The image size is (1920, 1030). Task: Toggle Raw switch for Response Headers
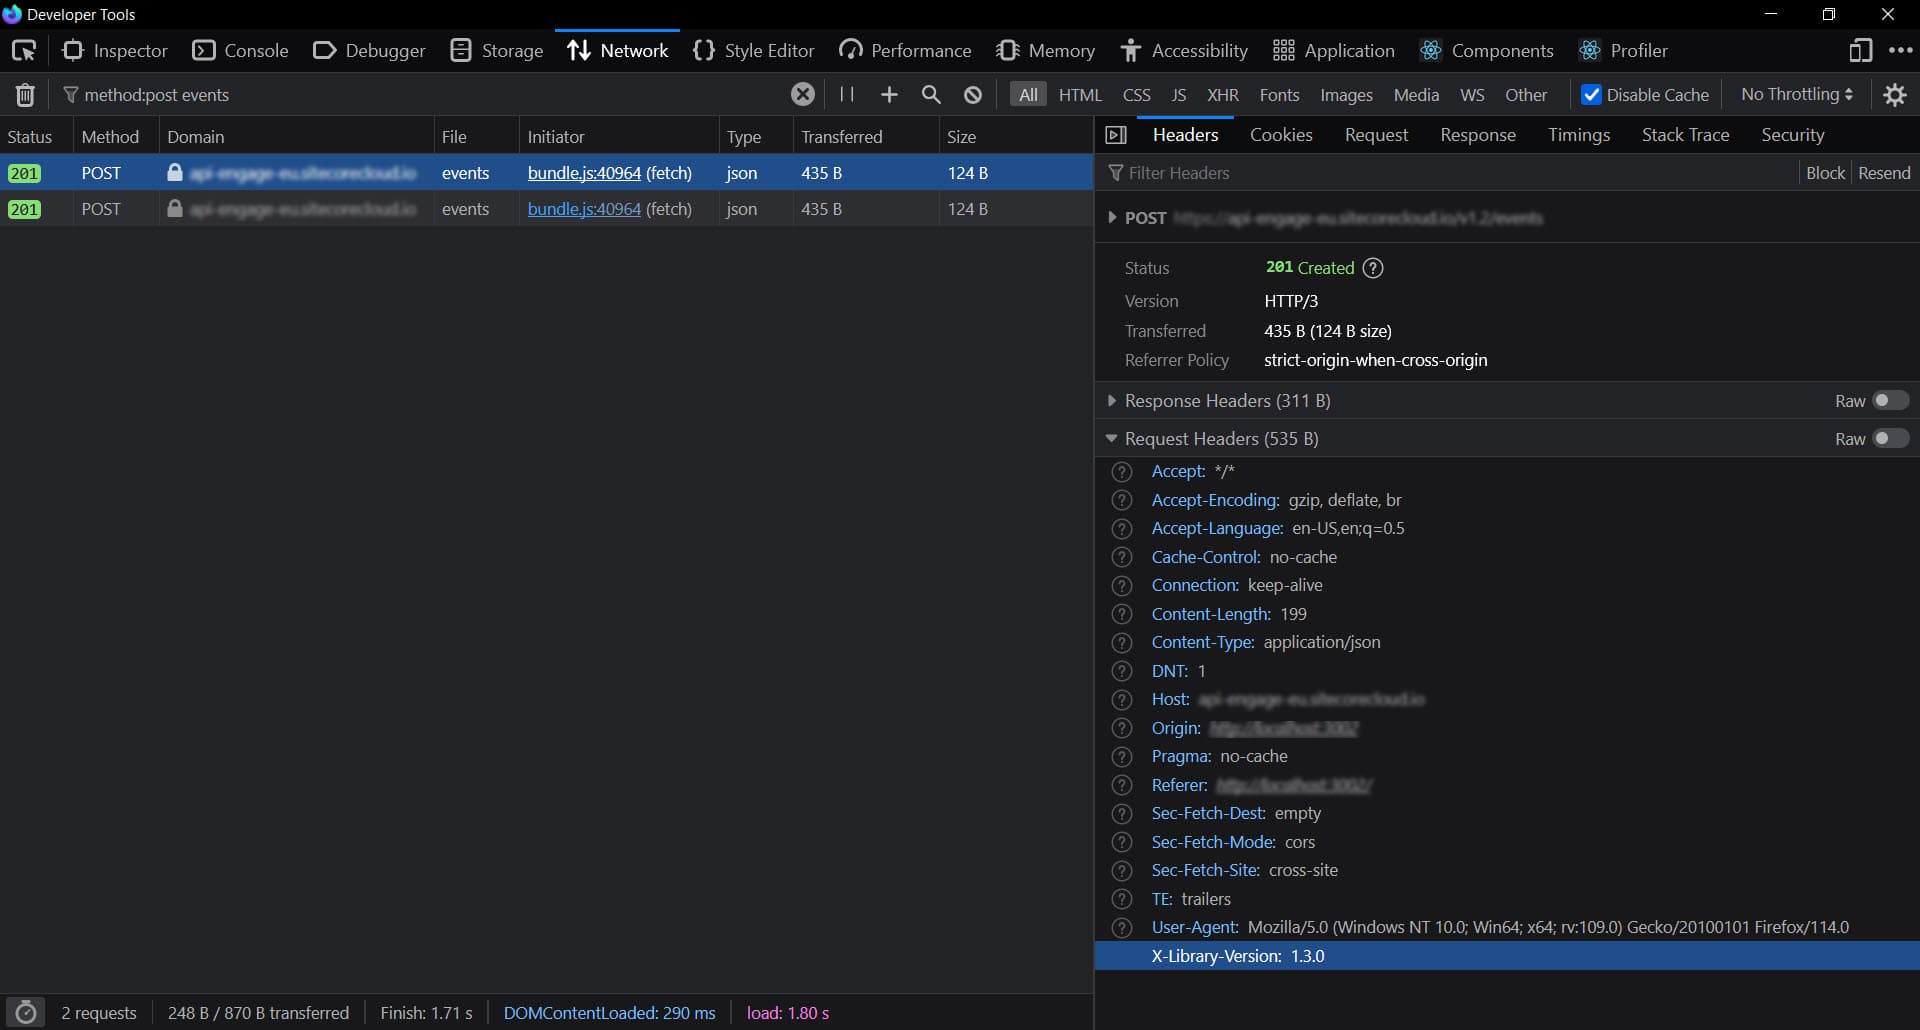pos(1890,401)
